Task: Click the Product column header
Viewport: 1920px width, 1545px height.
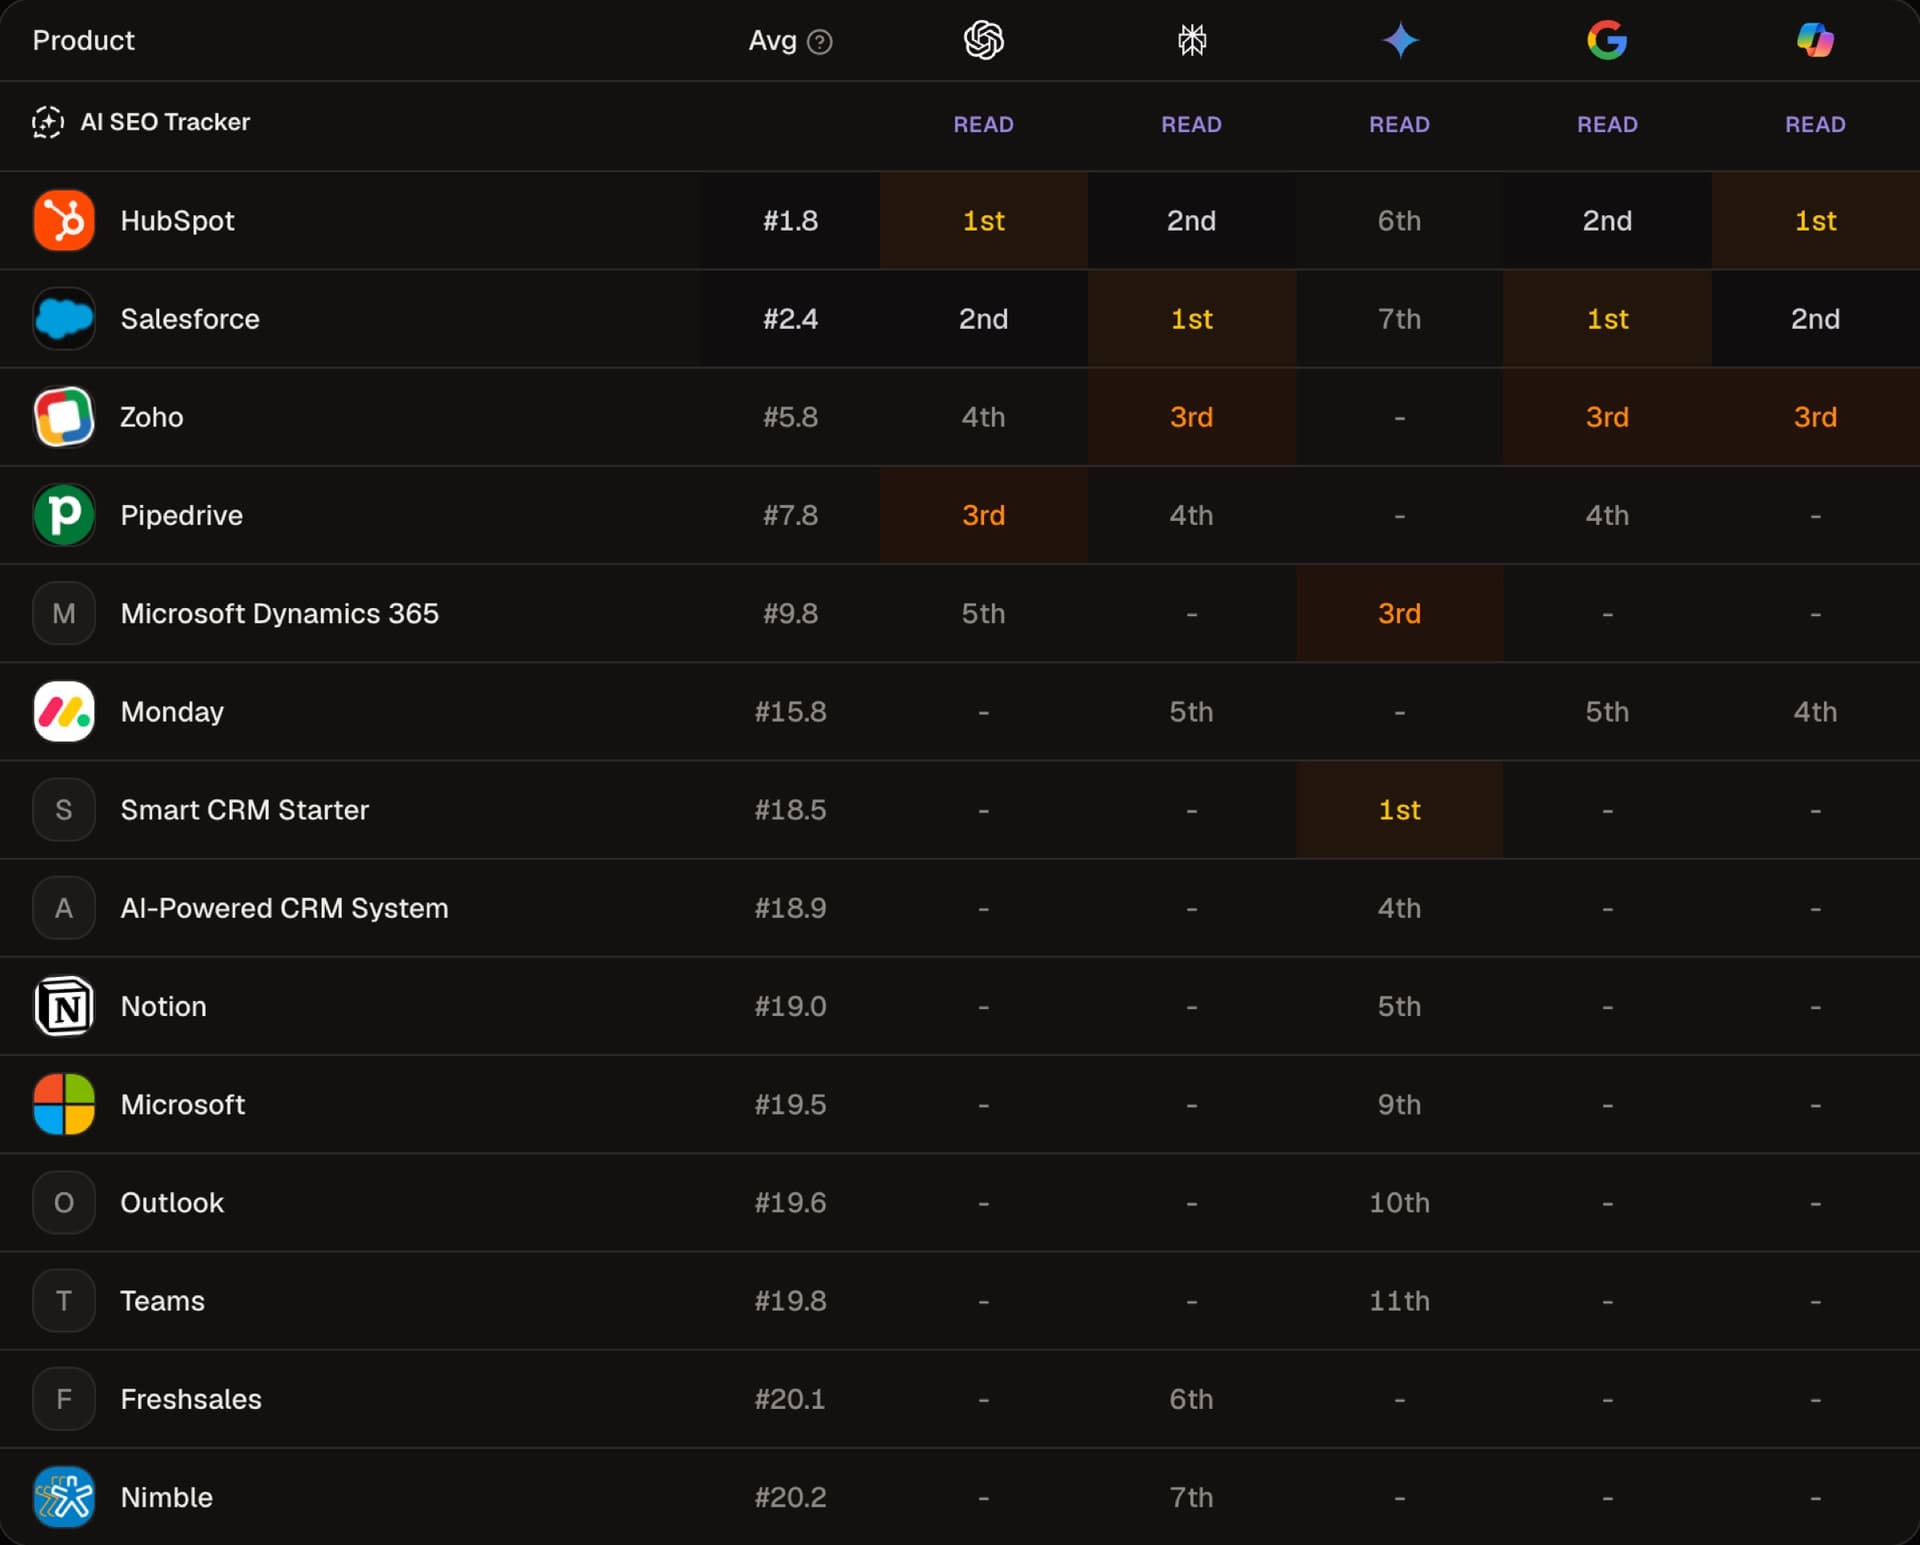Action: click(x=83, y=40)
